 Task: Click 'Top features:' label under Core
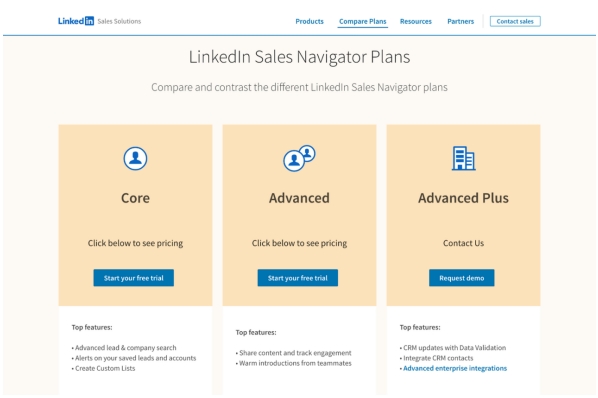point(92,327)
